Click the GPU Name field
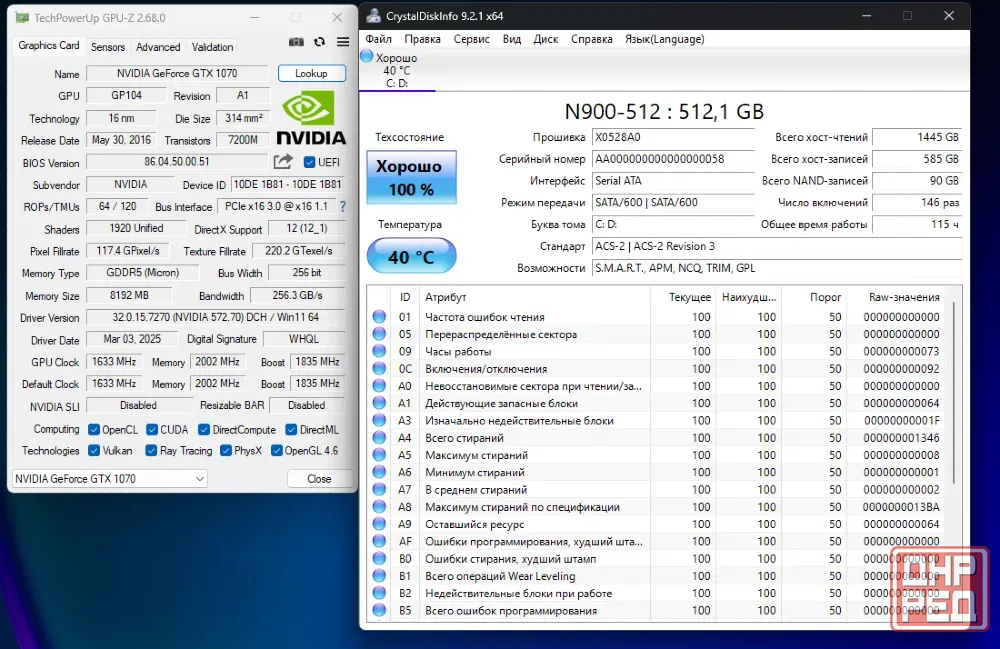Image resolution: width=1000 pixels, height=649 pixels. pyautogui.click(x=177, y=73)
